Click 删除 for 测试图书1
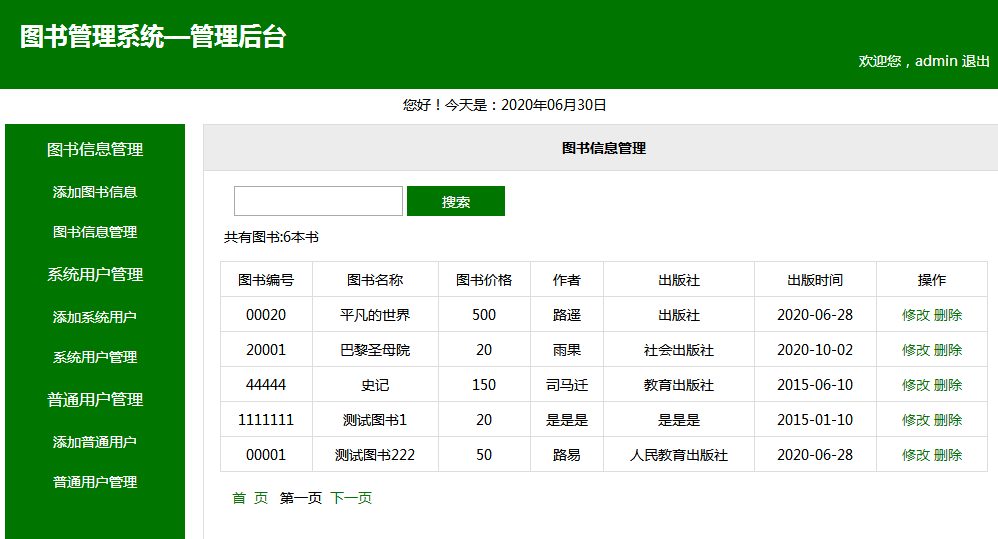This screenshot has width=998, height=539. [x=948, y=420]
